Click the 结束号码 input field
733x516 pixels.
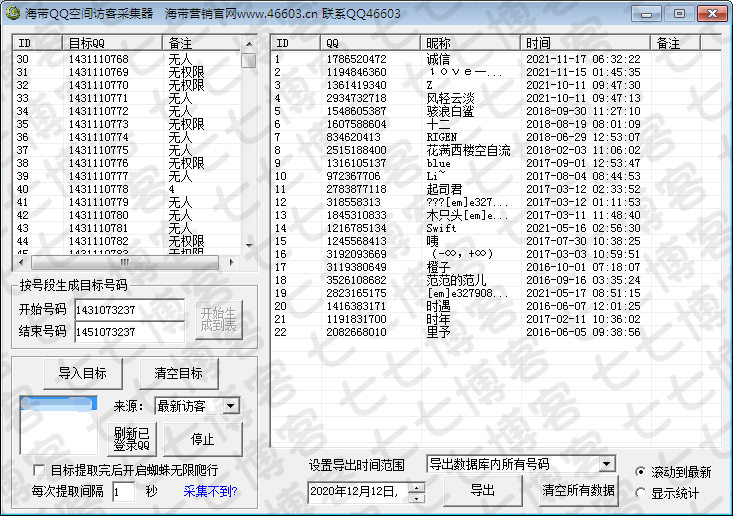tap(129, 332)
